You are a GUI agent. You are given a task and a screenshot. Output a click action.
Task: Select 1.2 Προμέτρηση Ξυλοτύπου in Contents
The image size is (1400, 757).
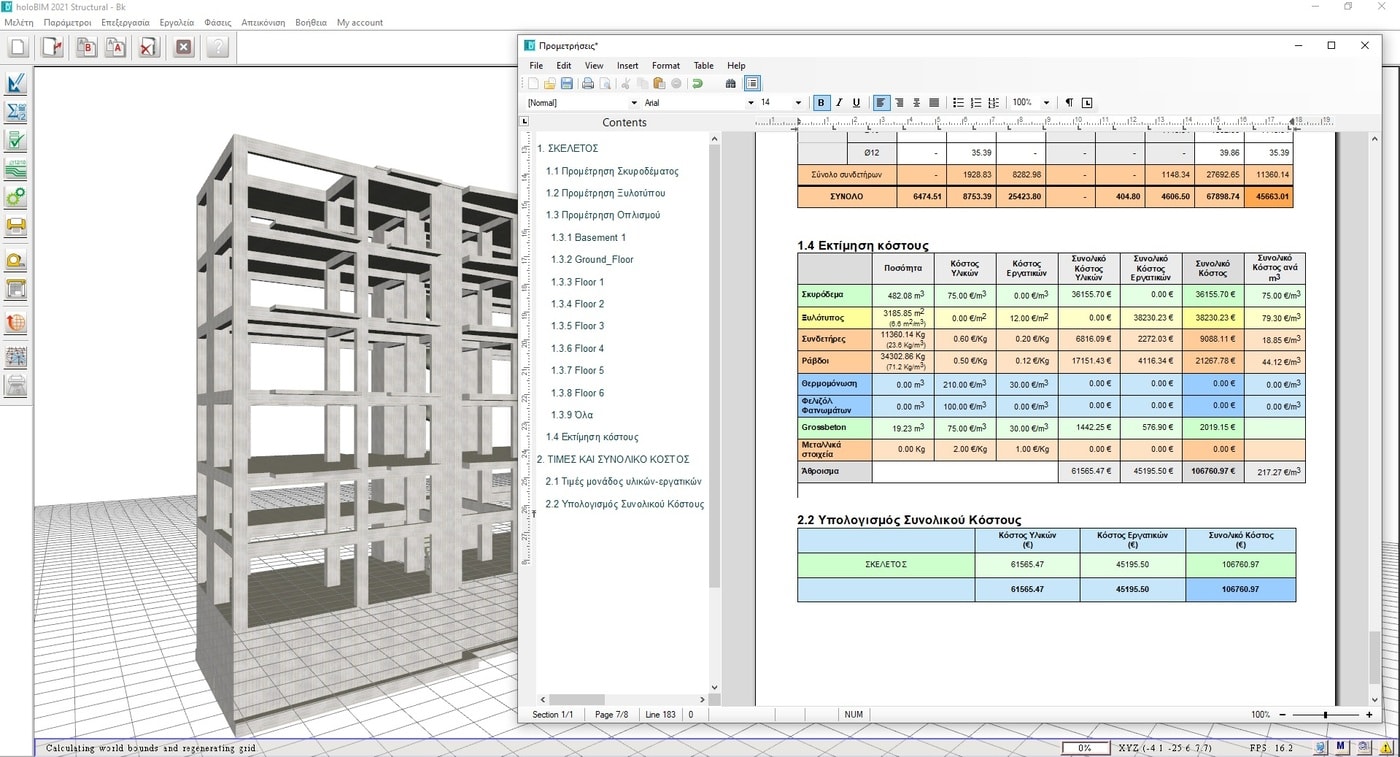click(x=605, y=193)
